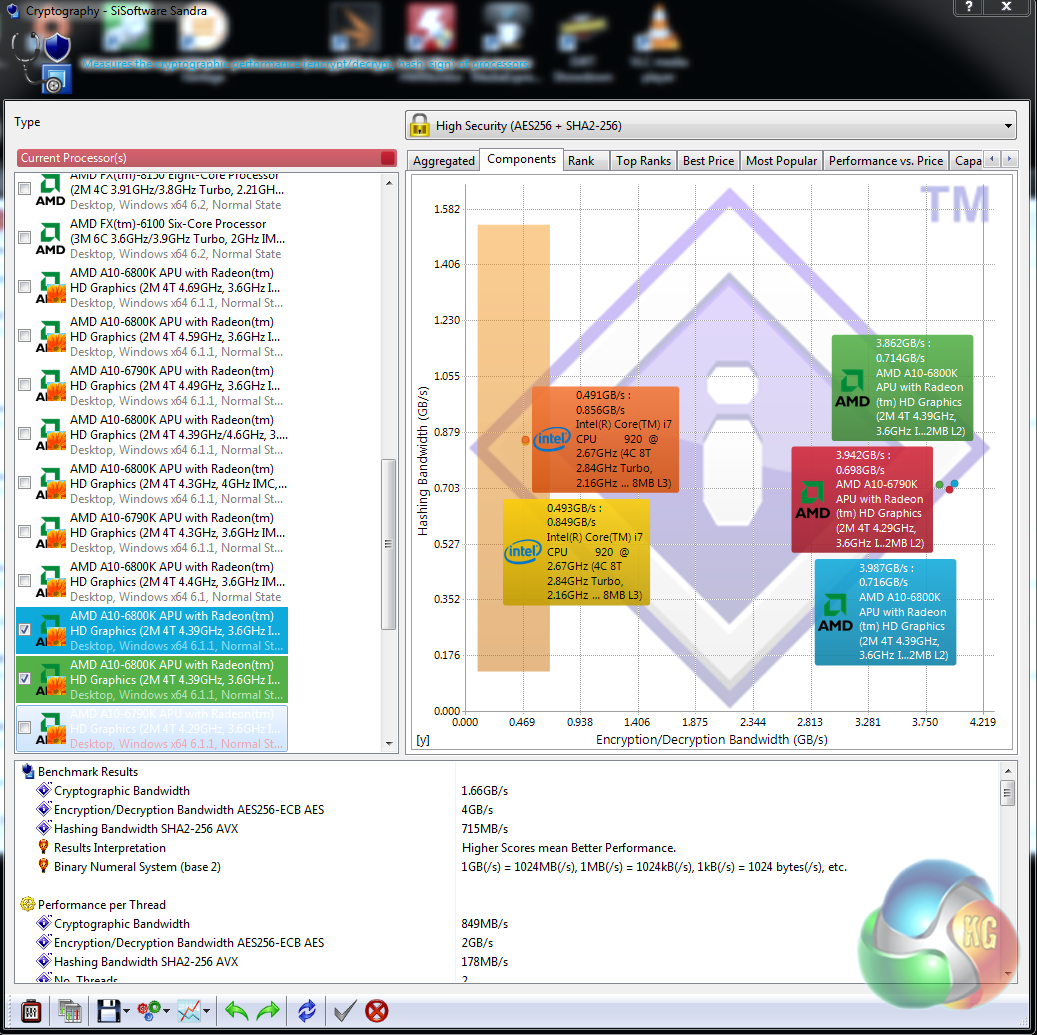Screen dimensions: 1037x1035
Task: Open the dropdown arrow beside the save icon
Action: click(x=126, y=1011)
